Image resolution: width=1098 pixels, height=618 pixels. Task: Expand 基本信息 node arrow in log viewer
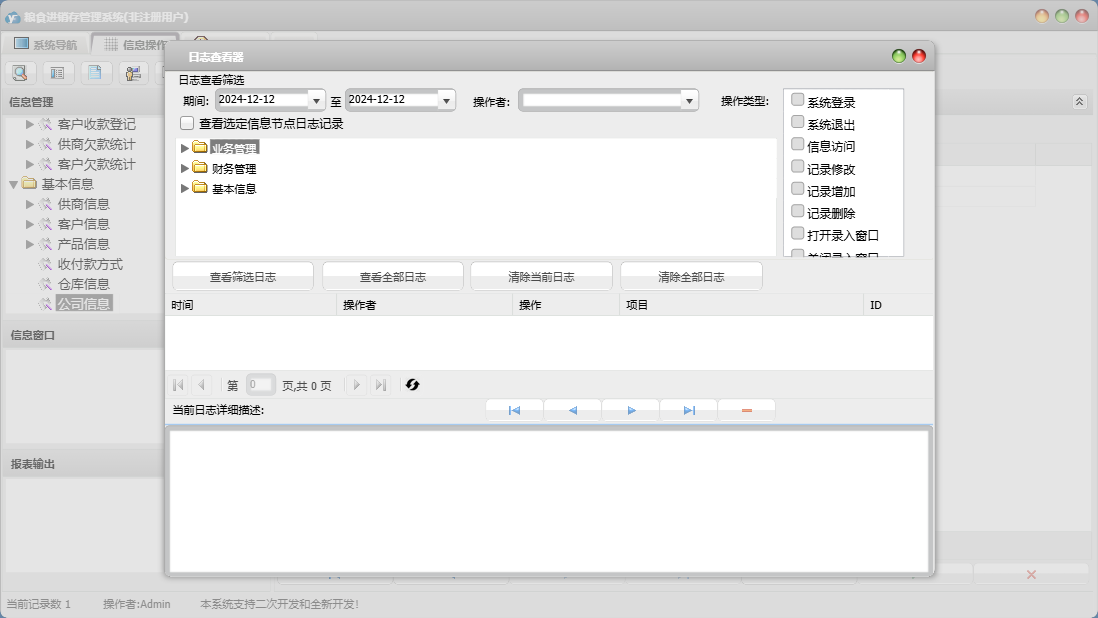click(185, 188)
